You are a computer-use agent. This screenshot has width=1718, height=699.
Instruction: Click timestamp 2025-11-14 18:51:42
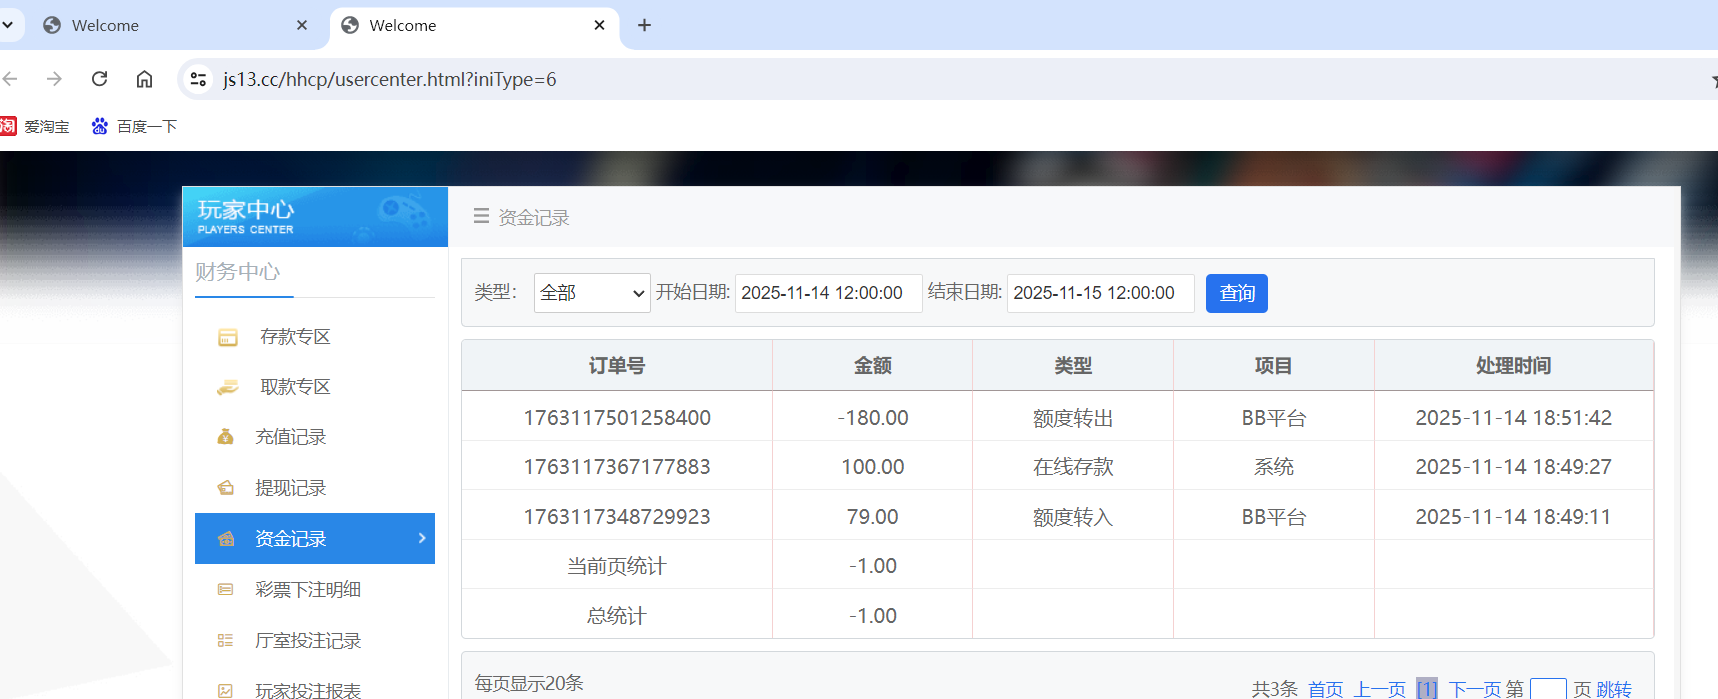(1514, 418)
